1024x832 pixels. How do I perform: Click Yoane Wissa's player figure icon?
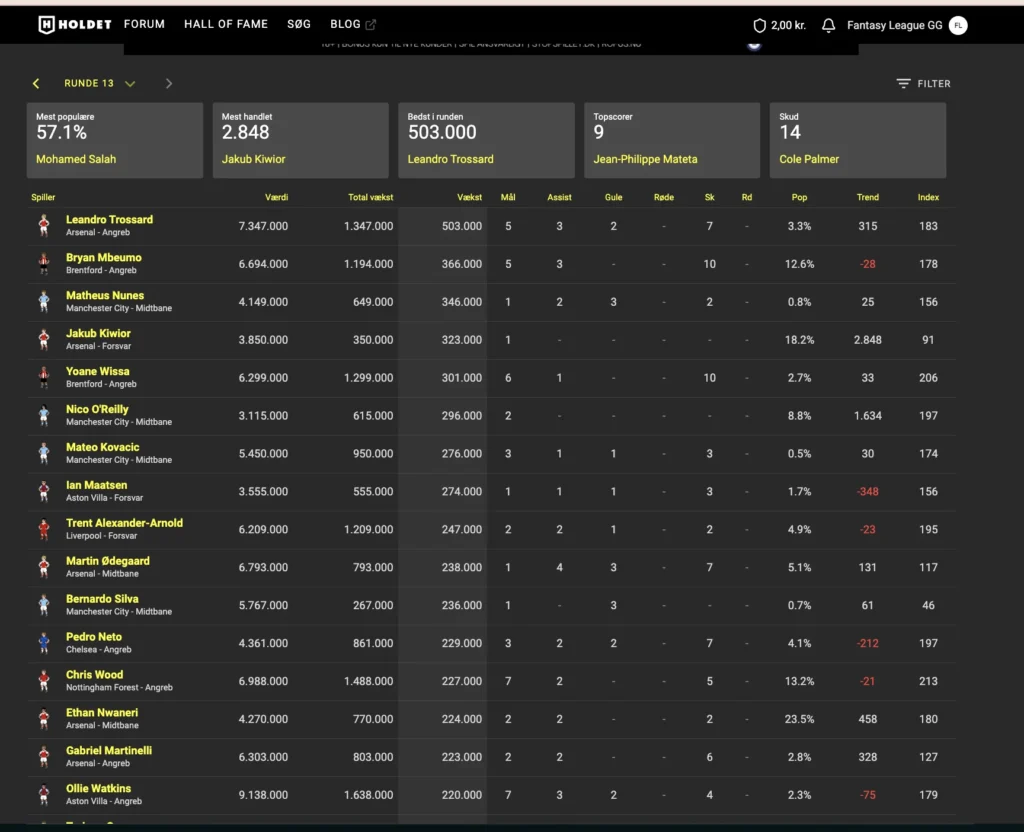44,377
